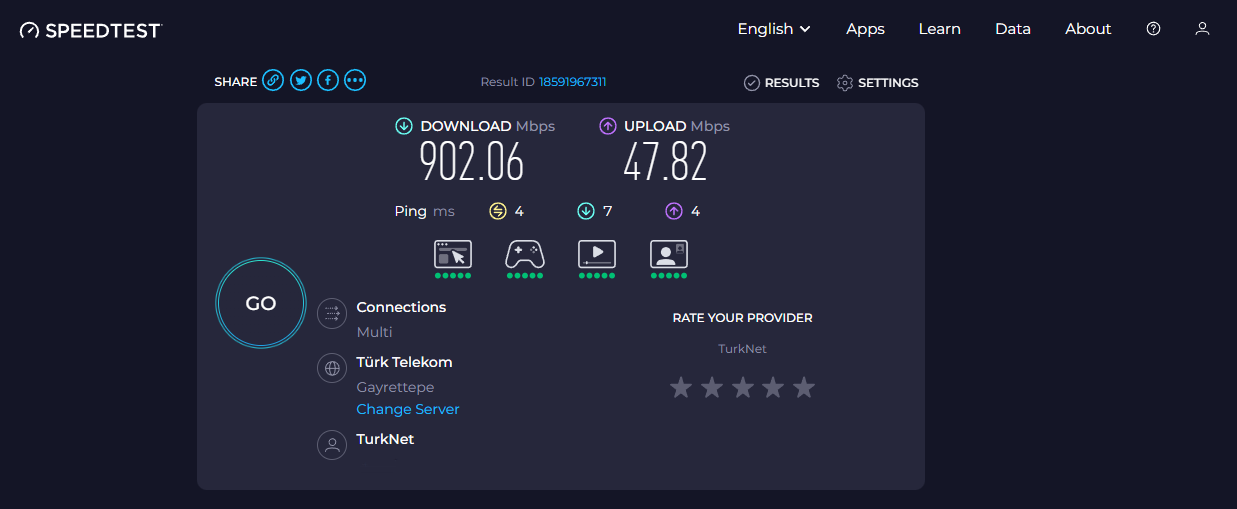
Task: Click the Multi connections text
Action: [375, 332]
